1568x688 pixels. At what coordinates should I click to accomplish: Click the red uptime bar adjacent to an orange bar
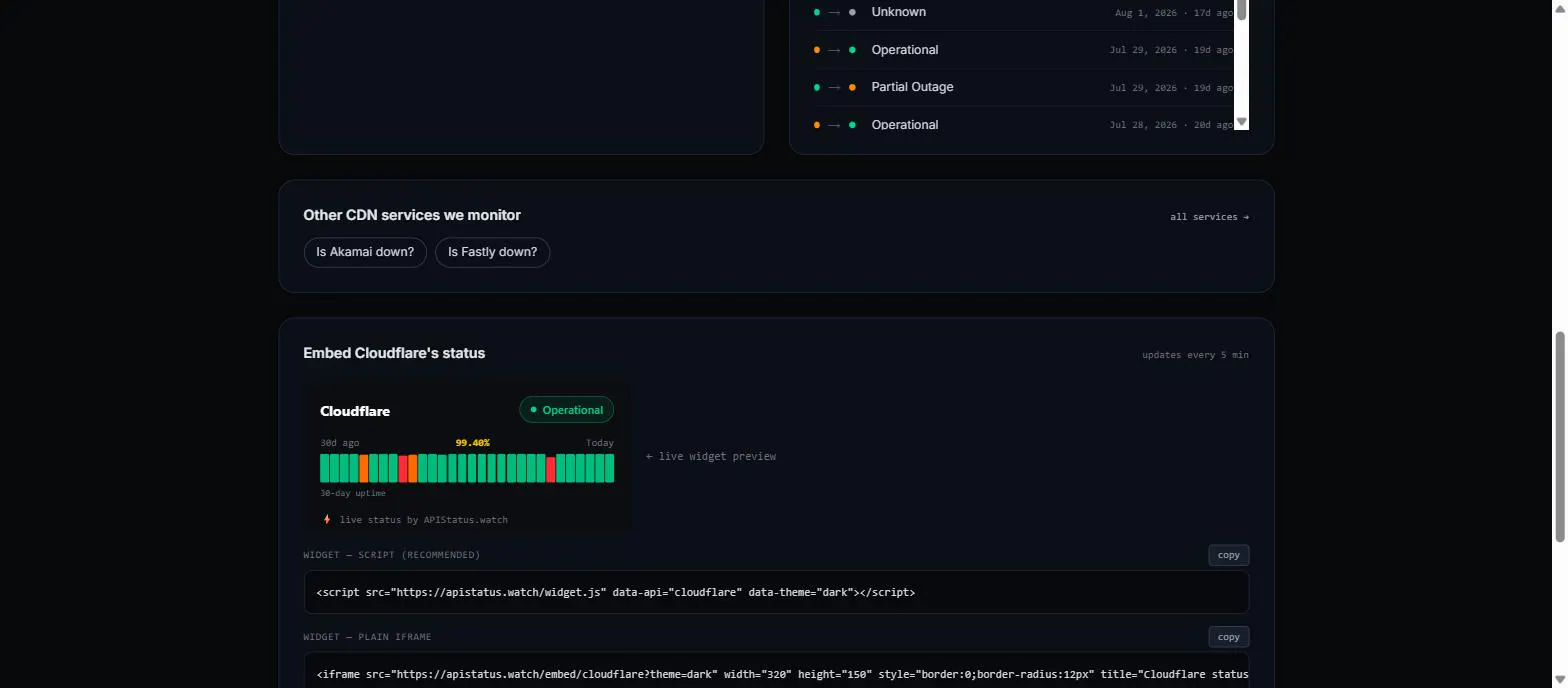pyautogui.click(x=403, y=468)
